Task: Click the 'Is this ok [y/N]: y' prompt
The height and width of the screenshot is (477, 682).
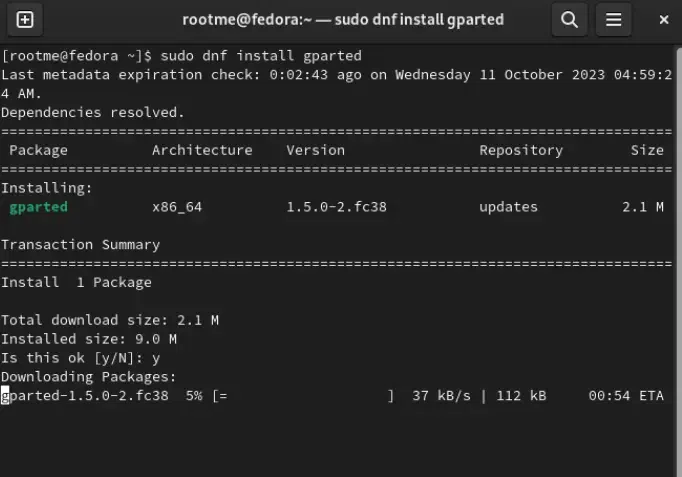Action: (81, 358)
